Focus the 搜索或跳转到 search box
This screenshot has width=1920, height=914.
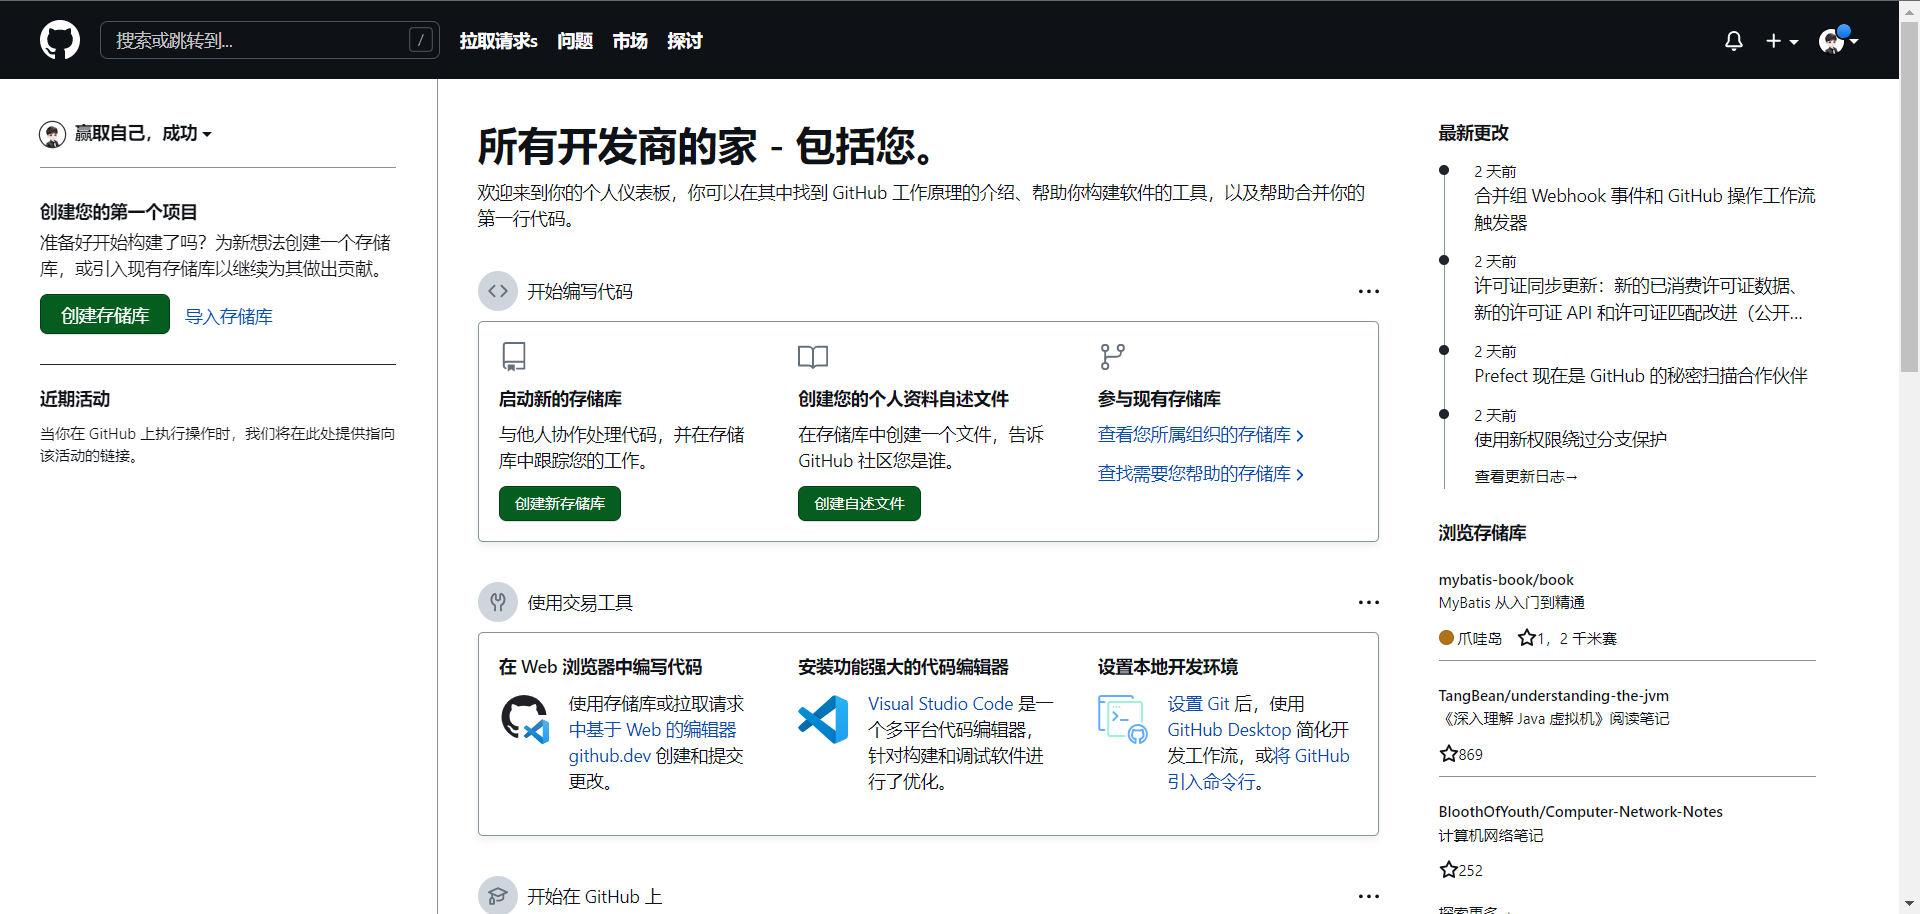[x=269, y=40]
